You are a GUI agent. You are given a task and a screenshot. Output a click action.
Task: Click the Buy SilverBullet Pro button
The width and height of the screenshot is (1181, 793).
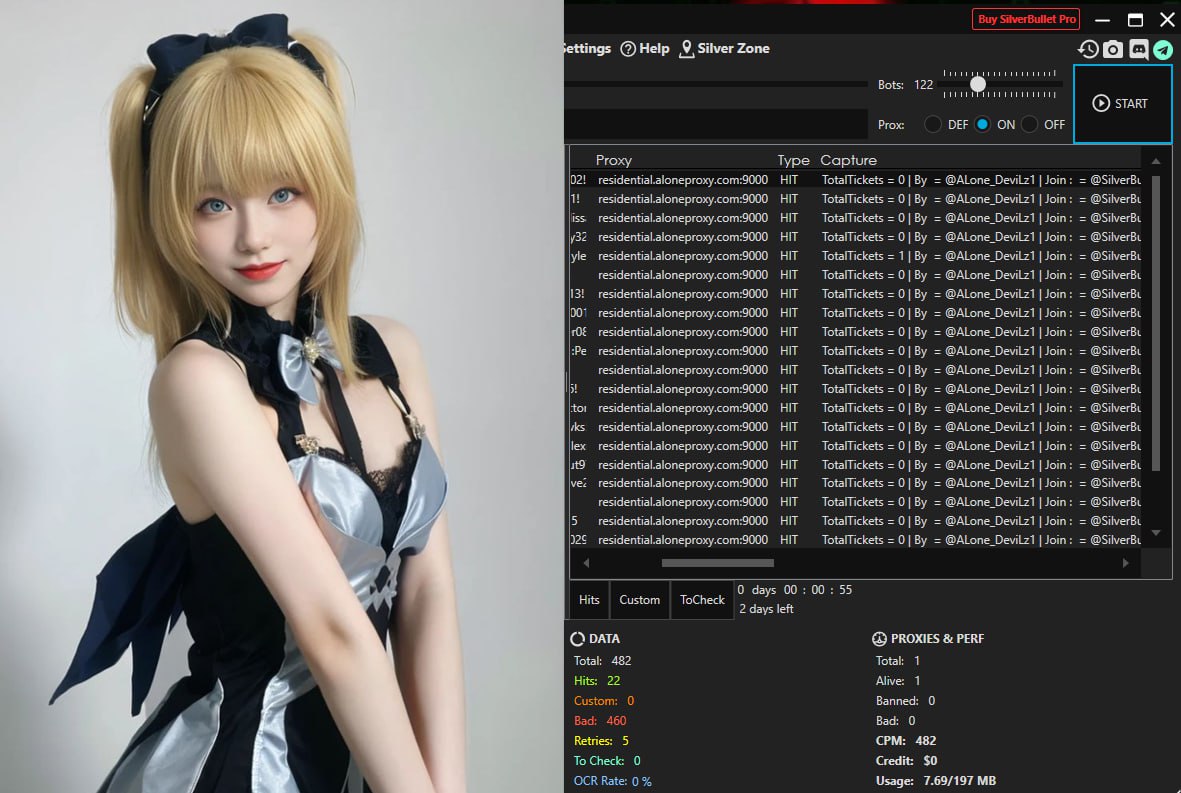pyautogui.click(x=1025, y=19)
